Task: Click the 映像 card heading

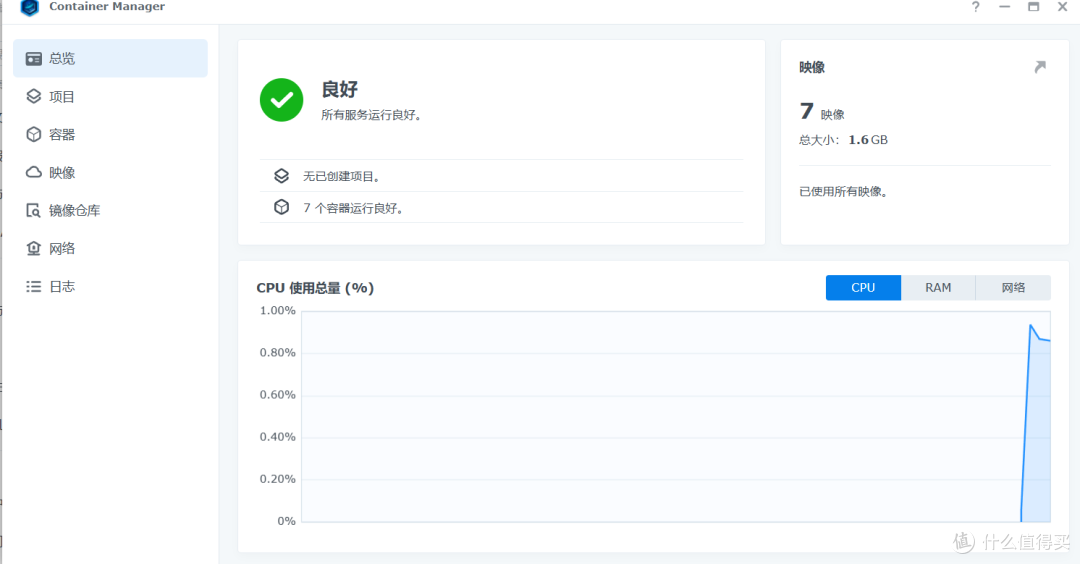Action: (x=811, y=67)
